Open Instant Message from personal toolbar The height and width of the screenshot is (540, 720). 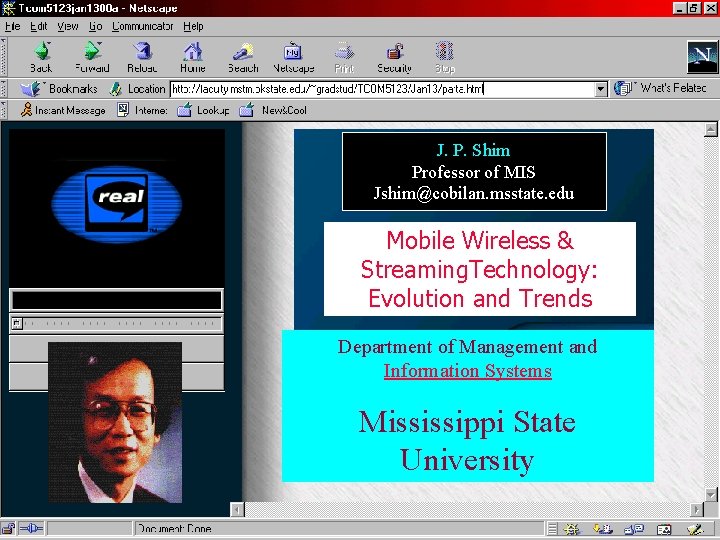tap(63, 110)
